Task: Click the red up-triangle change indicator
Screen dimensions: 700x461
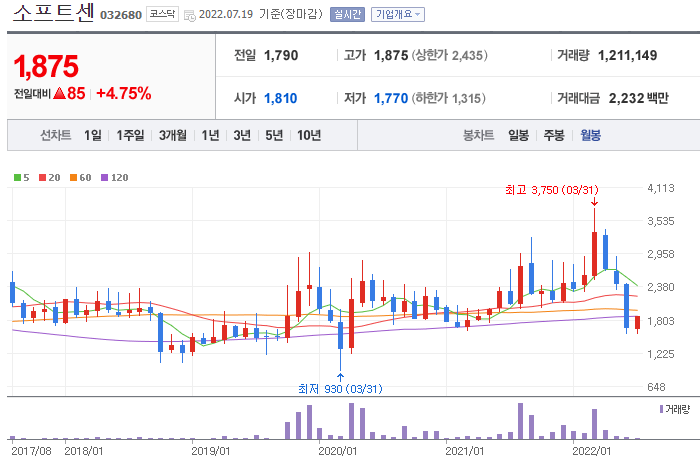Action: pyautogui.click(x=59, y=93)
